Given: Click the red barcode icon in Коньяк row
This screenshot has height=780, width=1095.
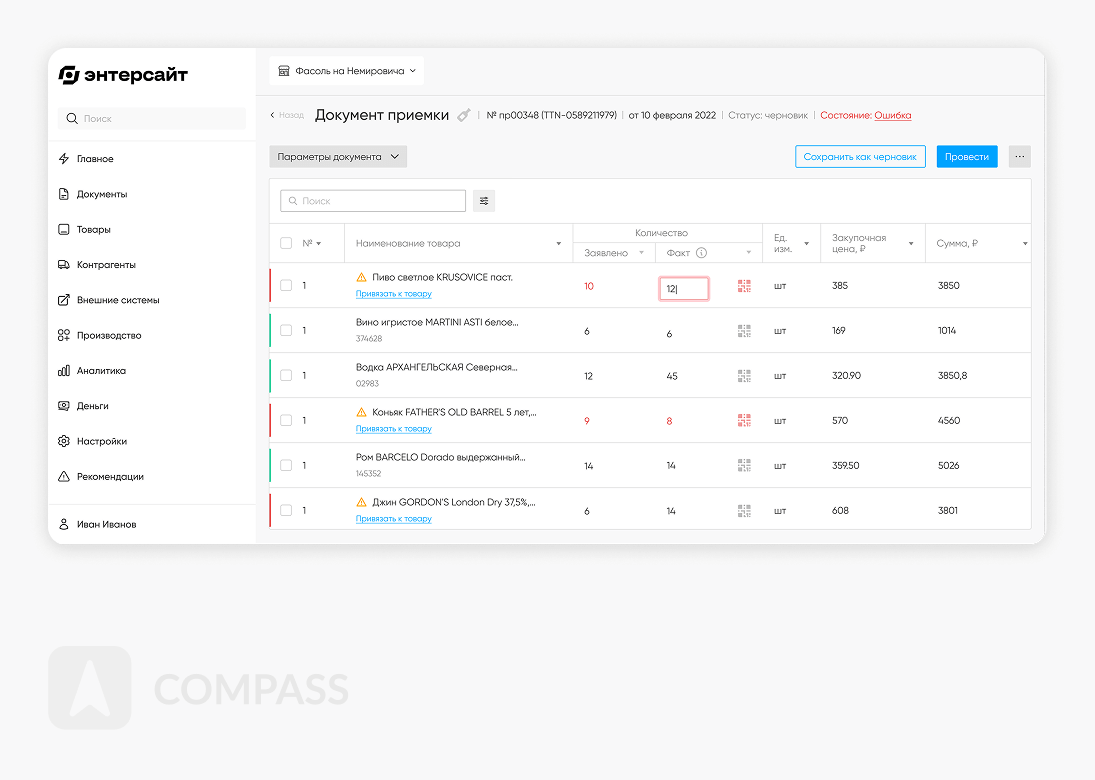Looking at the screenshot, I should point(744,421).
